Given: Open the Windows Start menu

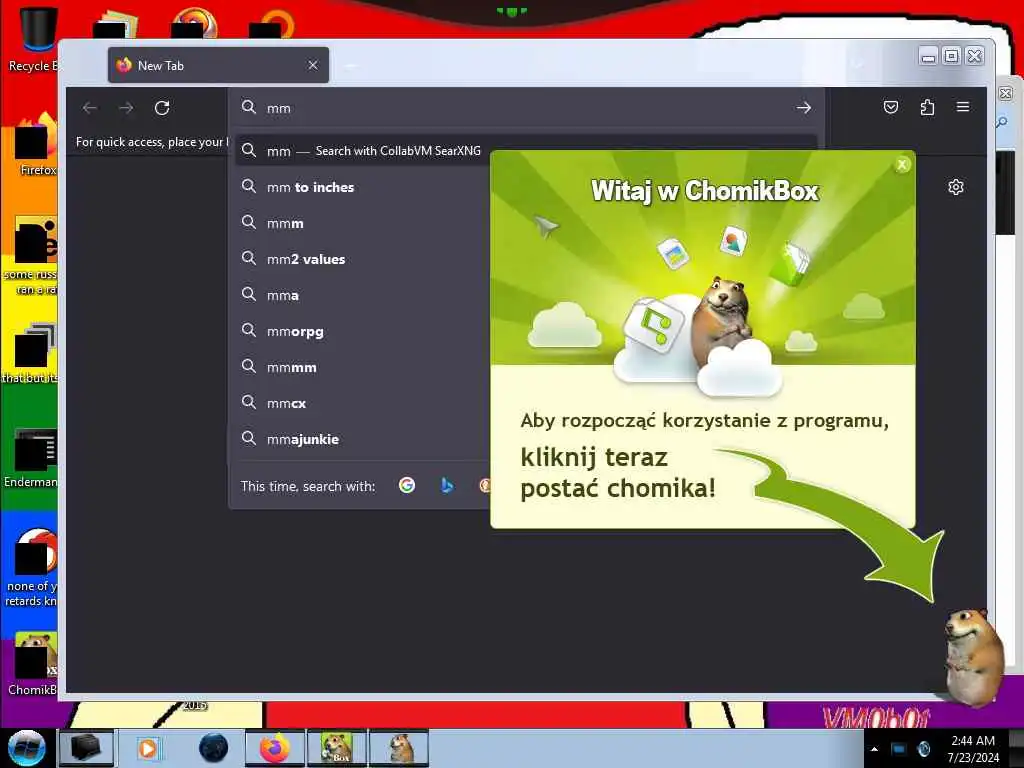Looking at the screenshot, I should (x=26, y=748).
